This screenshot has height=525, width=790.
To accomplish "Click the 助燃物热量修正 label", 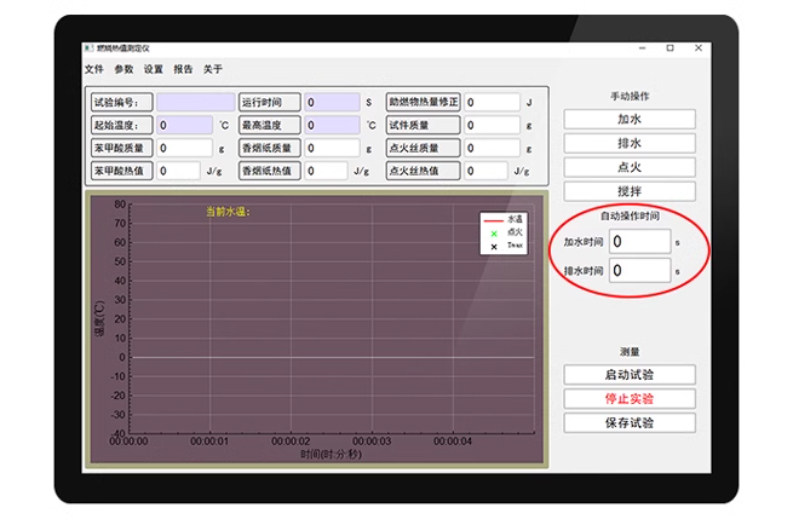I will (423, 102).
